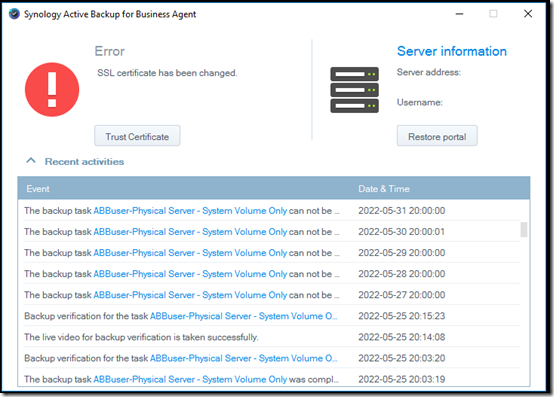This screenshot has width=554, height=397.
Task: Click the server rack icon
Action: (x=354, y=90)
